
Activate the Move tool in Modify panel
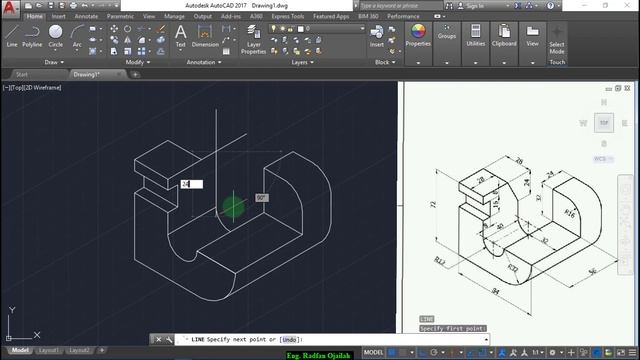point(114,29)
